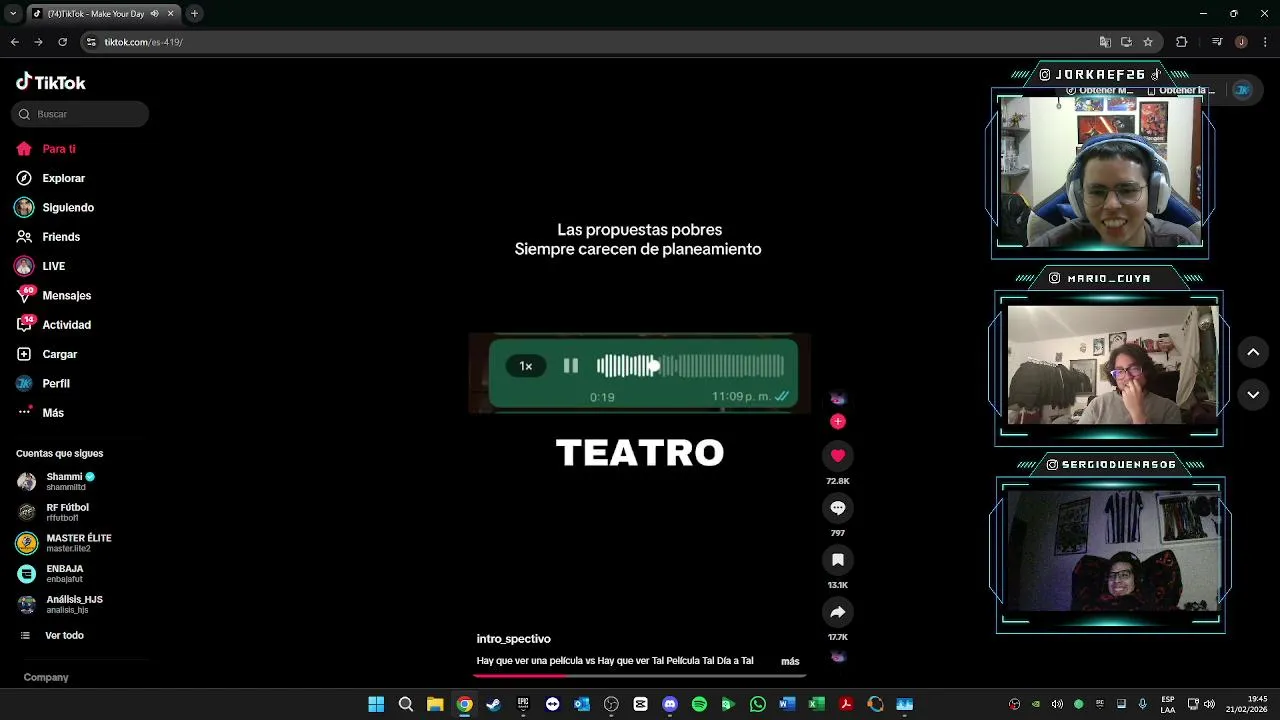Expand the Más menu
1280x720 pixels.
tap(40, 413)
